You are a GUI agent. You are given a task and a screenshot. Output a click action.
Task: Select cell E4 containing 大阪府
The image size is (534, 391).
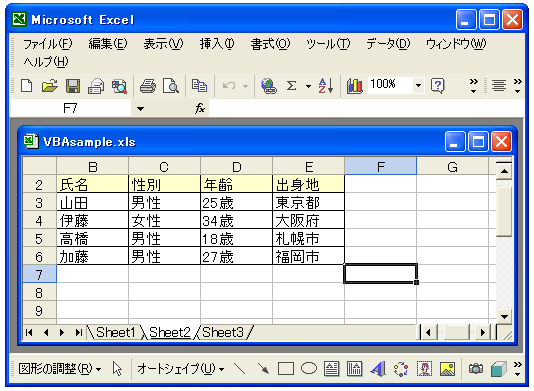(x=308, y=221)
